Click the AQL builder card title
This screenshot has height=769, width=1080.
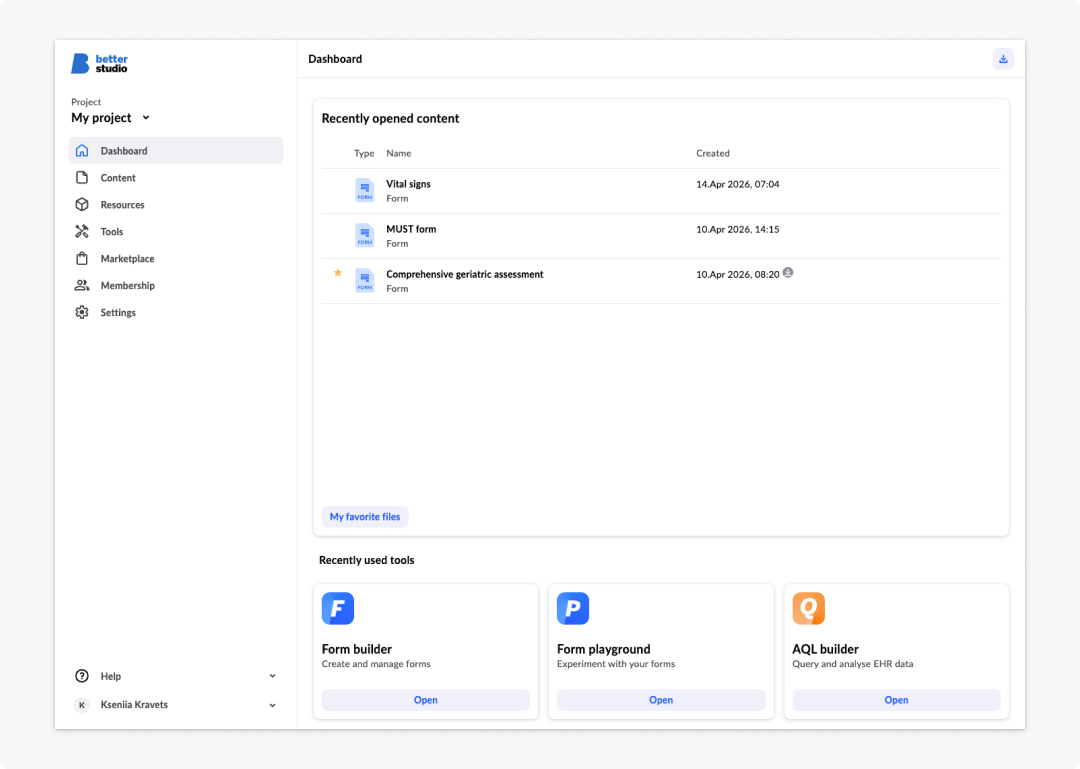[x=824, y=648]
